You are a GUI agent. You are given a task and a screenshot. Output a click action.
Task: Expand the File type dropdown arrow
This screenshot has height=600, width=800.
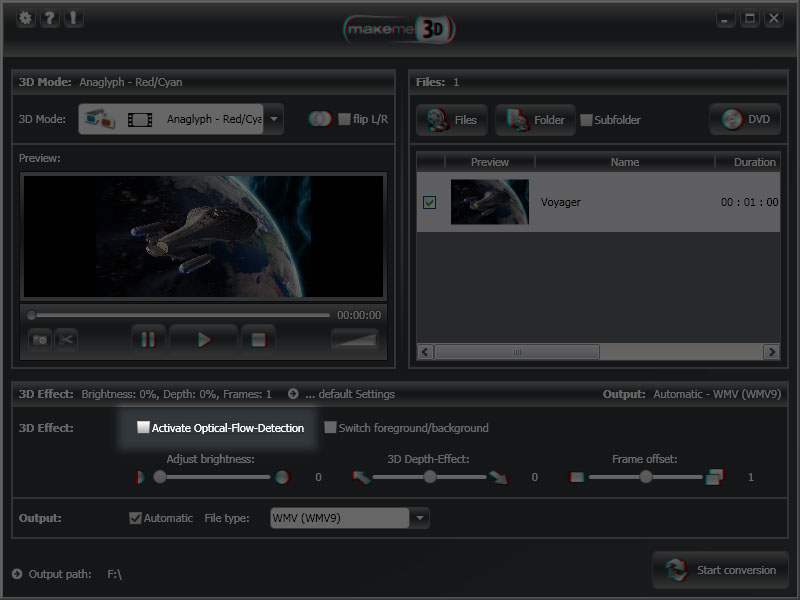[419, 518]
